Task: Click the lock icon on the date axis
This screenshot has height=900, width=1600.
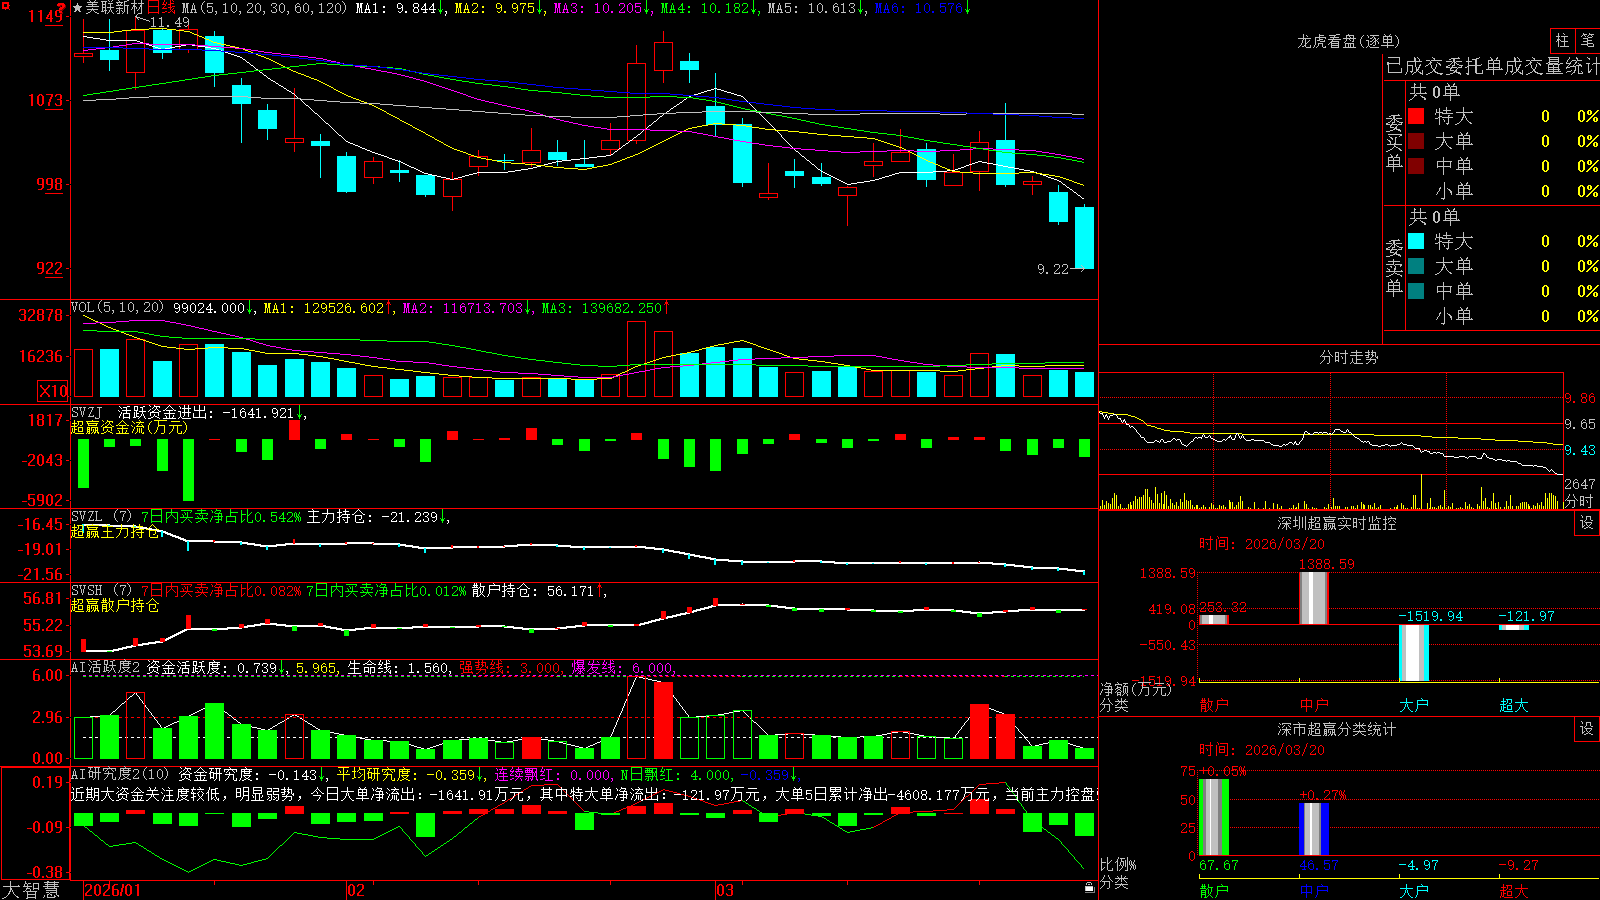Action: point(1090,888)
